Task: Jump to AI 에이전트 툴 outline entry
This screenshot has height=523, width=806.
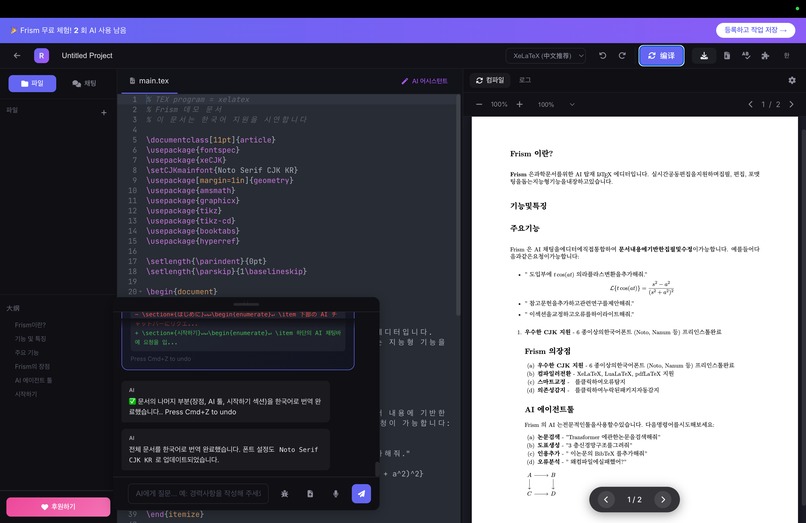Action: (x=33, y=381)
